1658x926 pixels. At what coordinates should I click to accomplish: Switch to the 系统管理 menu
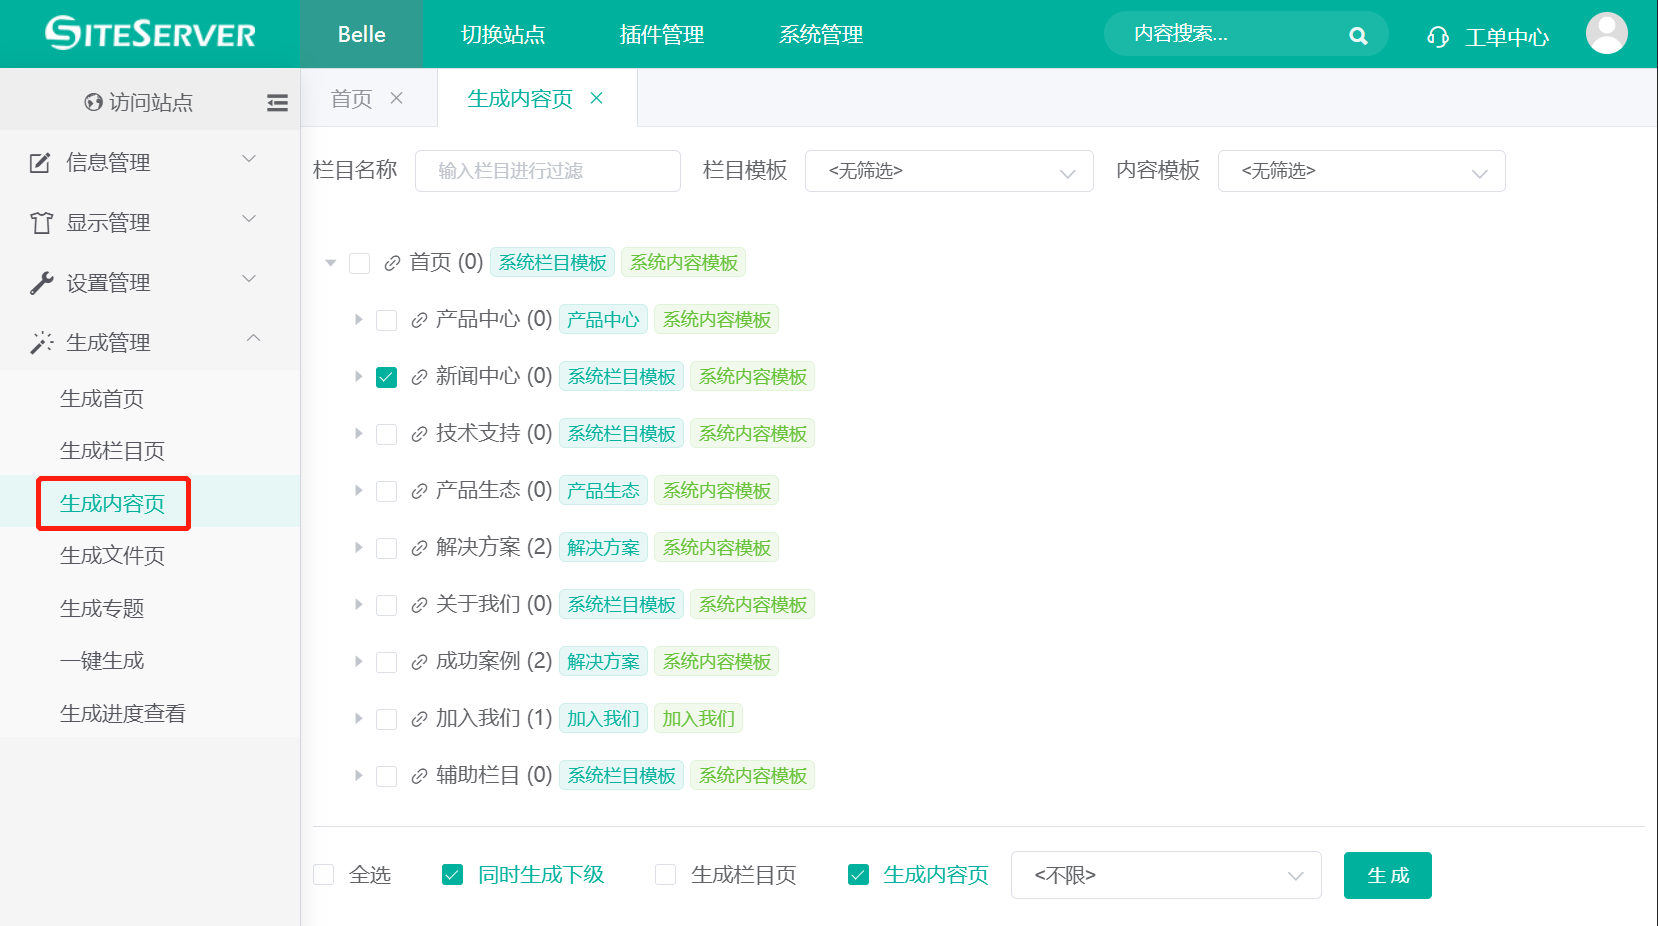(x=820, y=35)
